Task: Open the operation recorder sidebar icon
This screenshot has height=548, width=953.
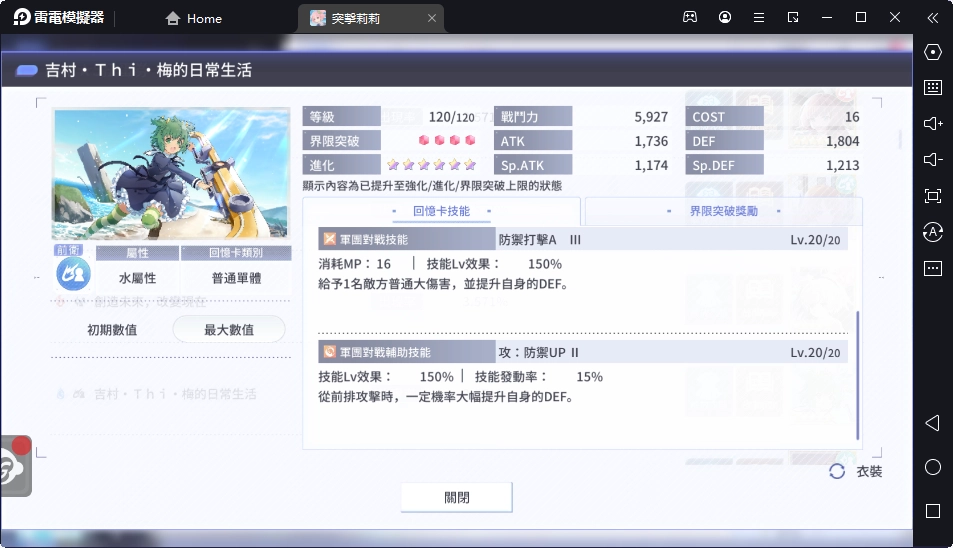Action: coord(932,231)
